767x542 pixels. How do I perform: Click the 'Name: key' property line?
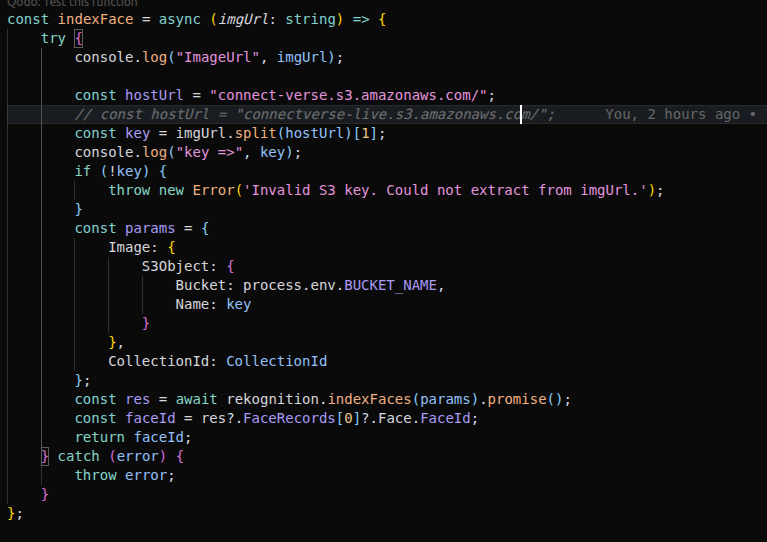[x=213, y=304]
